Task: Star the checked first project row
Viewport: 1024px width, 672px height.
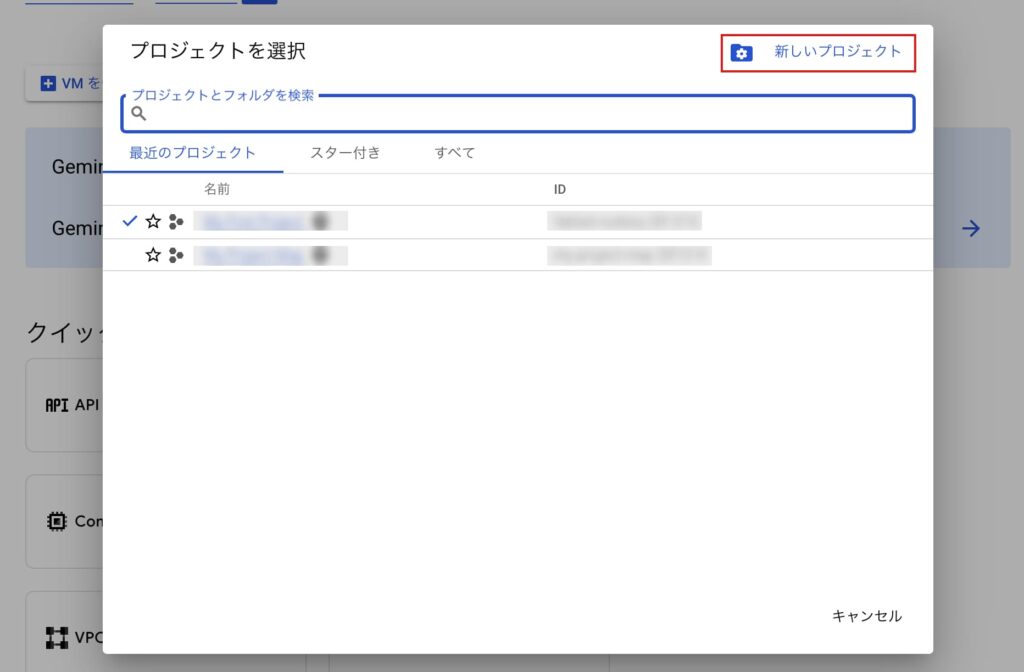Action: [153, 221]
